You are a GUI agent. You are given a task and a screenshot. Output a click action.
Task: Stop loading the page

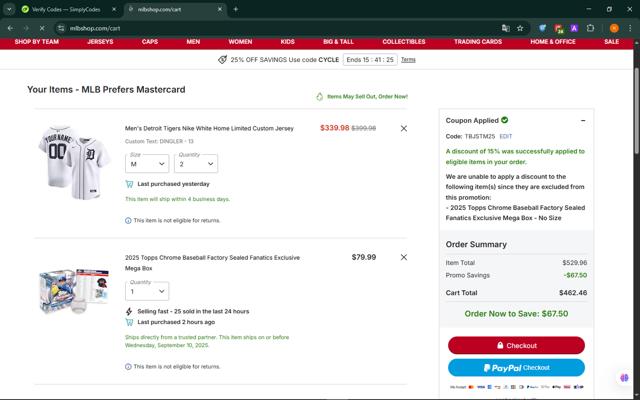click(x=42, y=28)
